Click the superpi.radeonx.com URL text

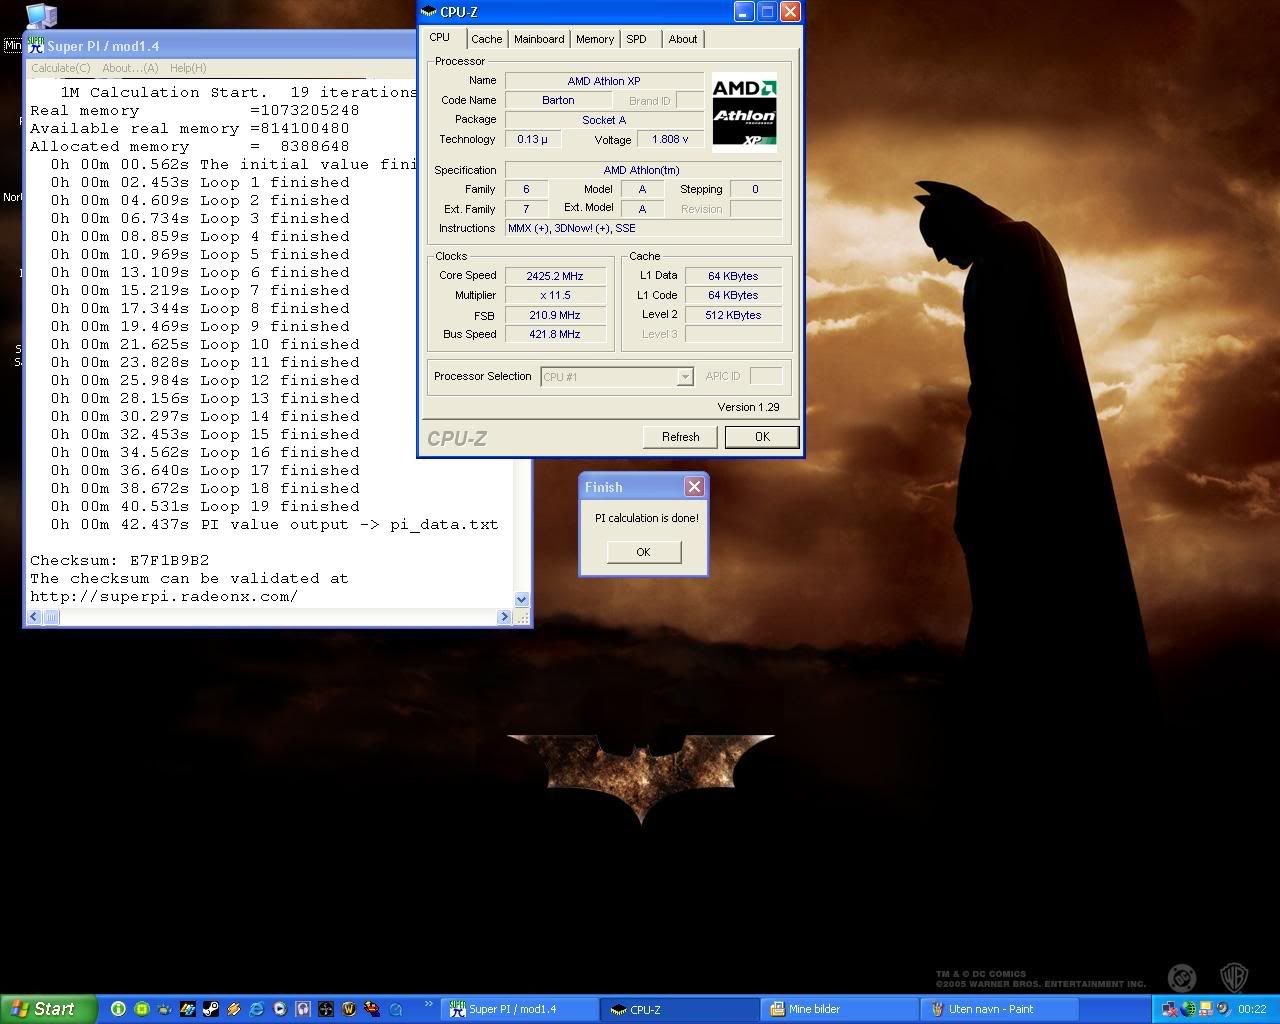(x=164, y=596)
